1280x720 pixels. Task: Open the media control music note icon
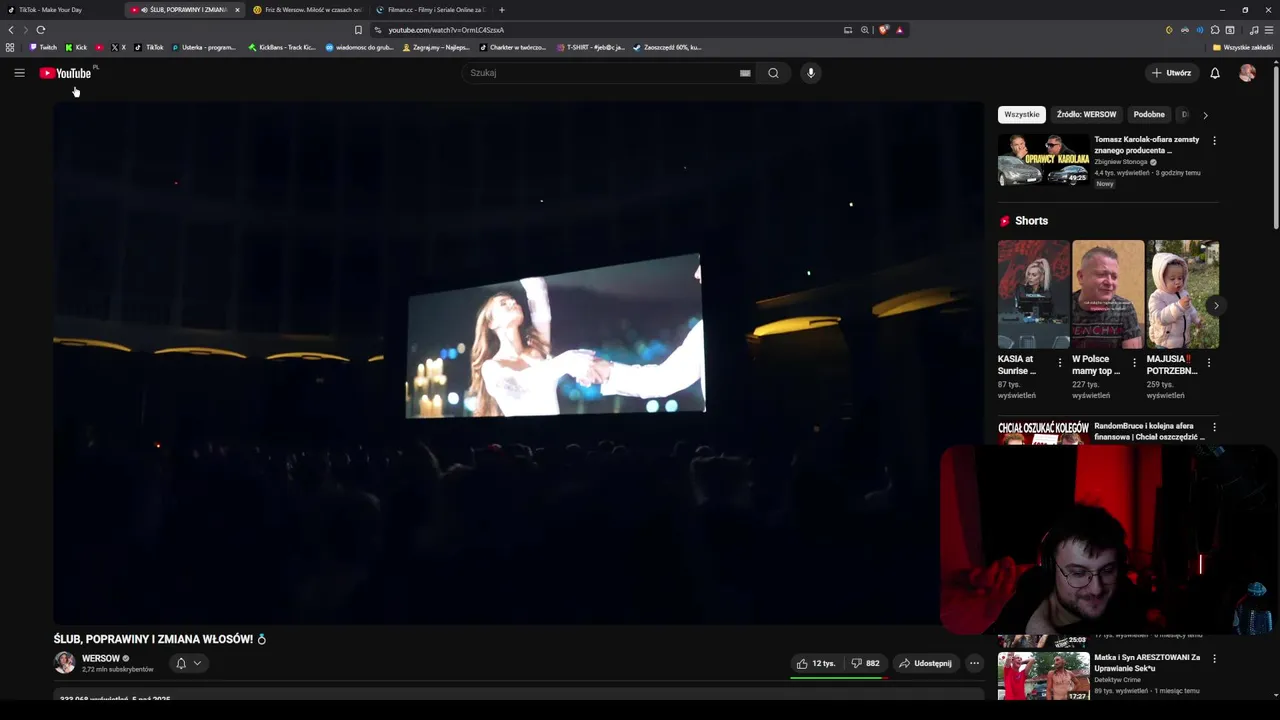(1254, 30)
